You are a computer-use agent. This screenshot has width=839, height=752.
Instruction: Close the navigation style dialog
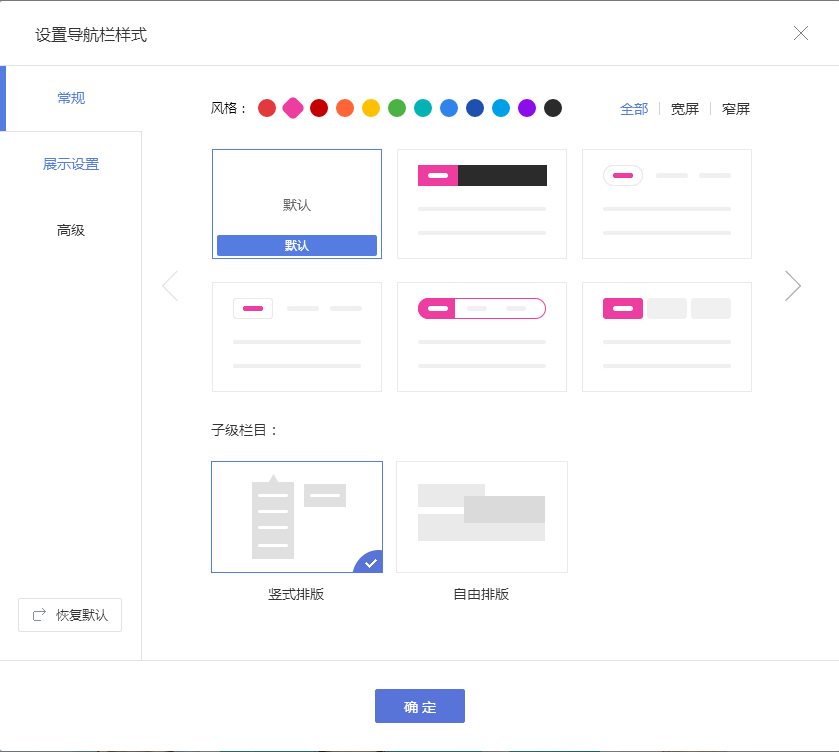(800, 33)
